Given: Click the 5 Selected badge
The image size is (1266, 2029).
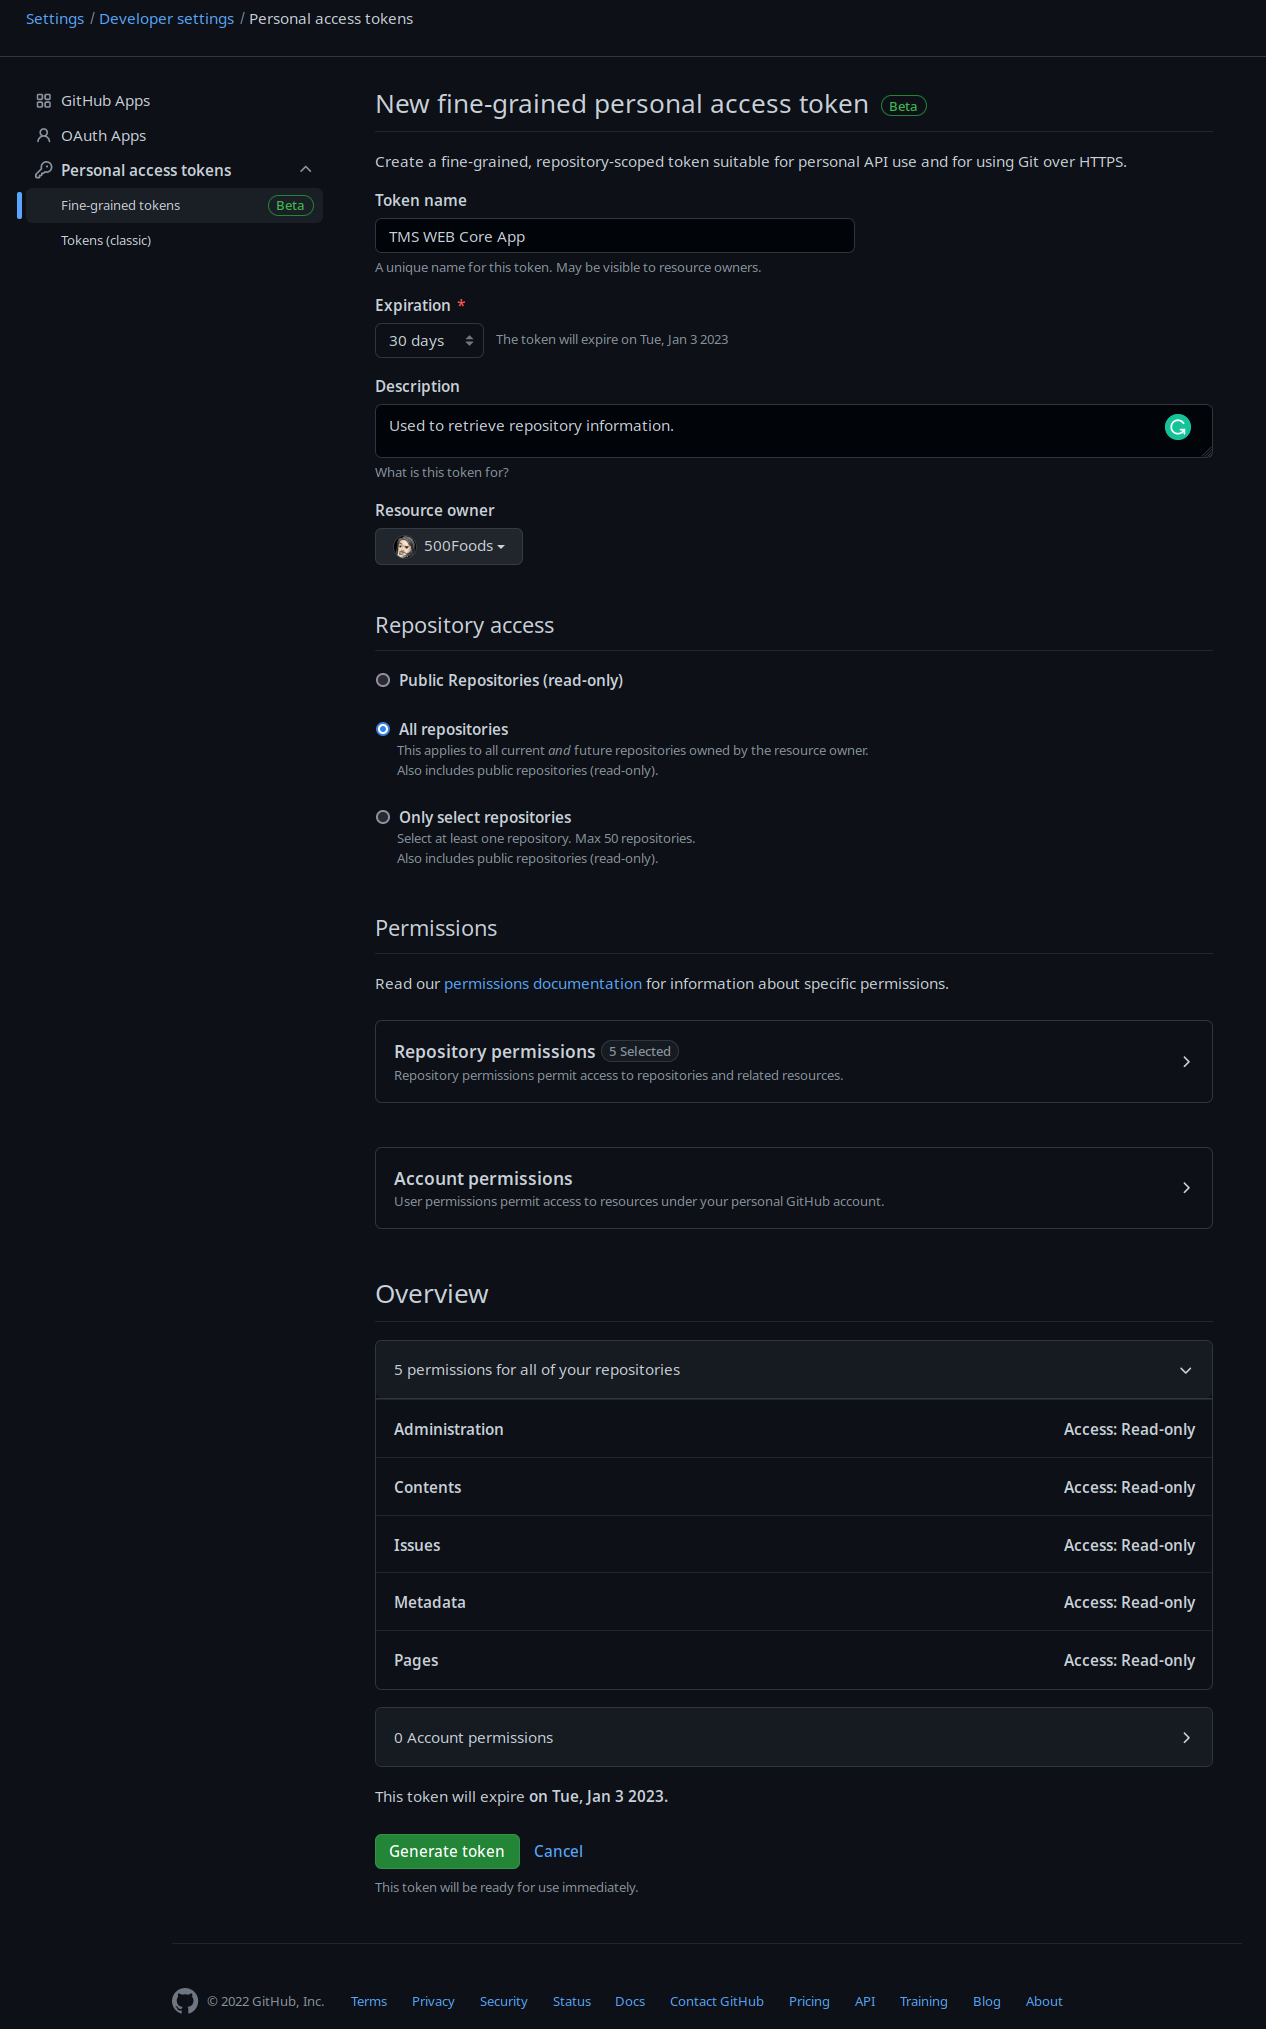Looking at the screenshot, I should click(640, 1051).
